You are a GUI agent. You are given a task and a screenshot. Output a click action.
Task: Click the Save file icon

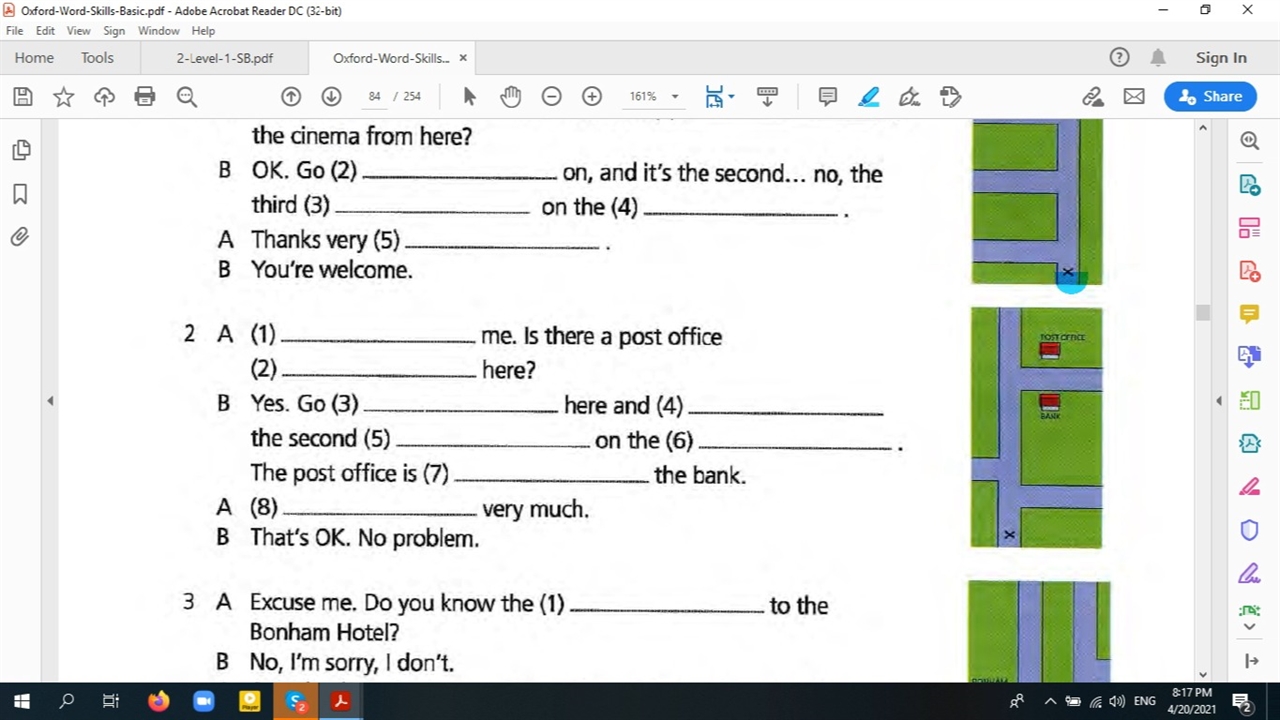pos(23,97)
